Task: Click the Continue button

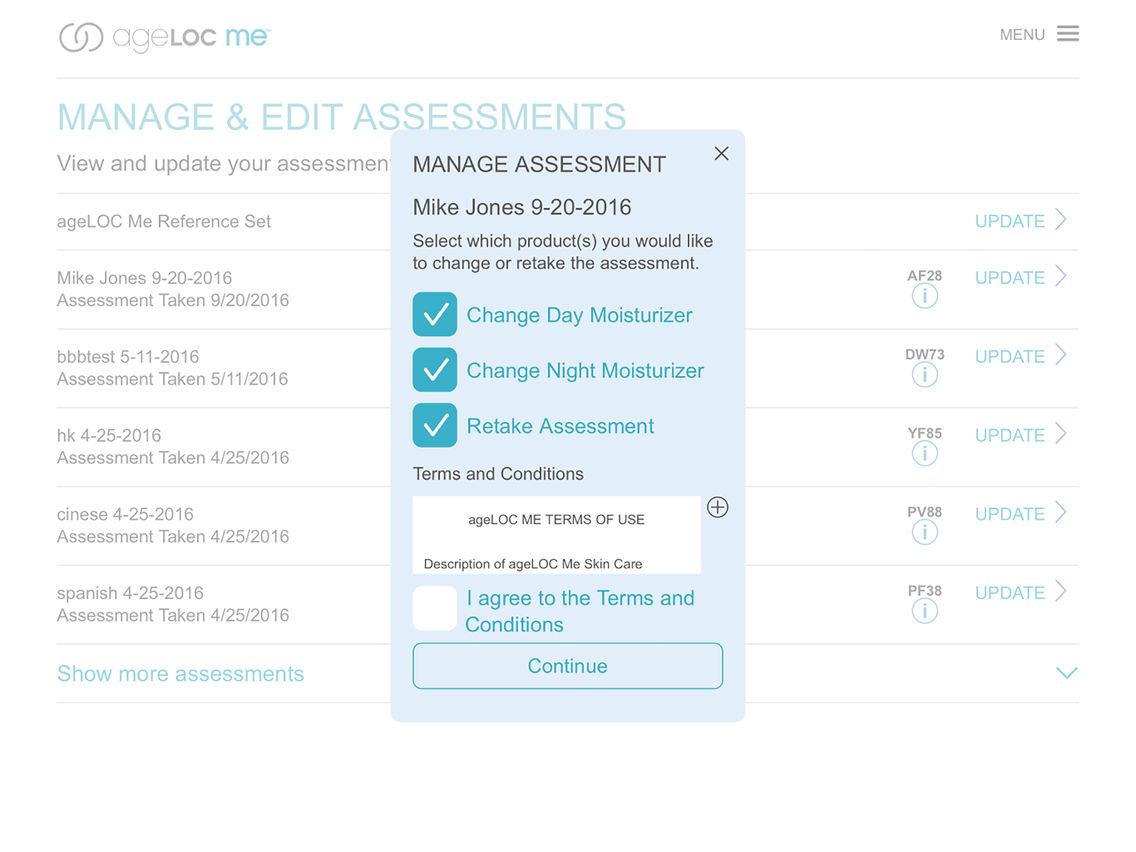Action: pyautogui.click(x=567, y=666)
